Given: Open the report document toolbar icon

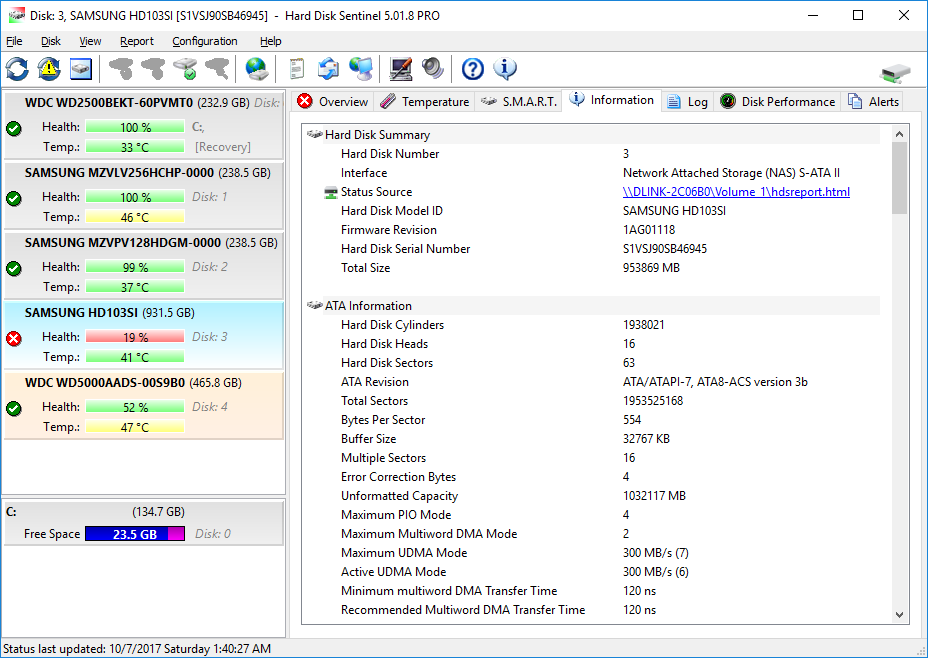Looking at the screenshot, I should coord(295,68).
